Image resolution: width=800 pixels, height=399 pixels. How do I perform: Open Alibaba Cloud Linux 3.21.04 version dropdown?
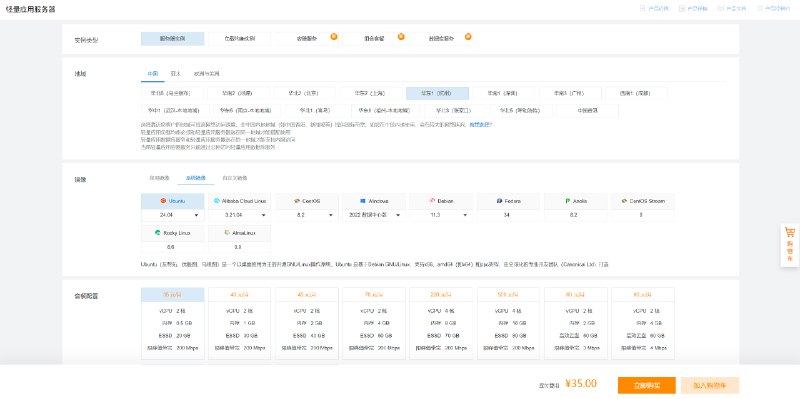click(239, 215)
